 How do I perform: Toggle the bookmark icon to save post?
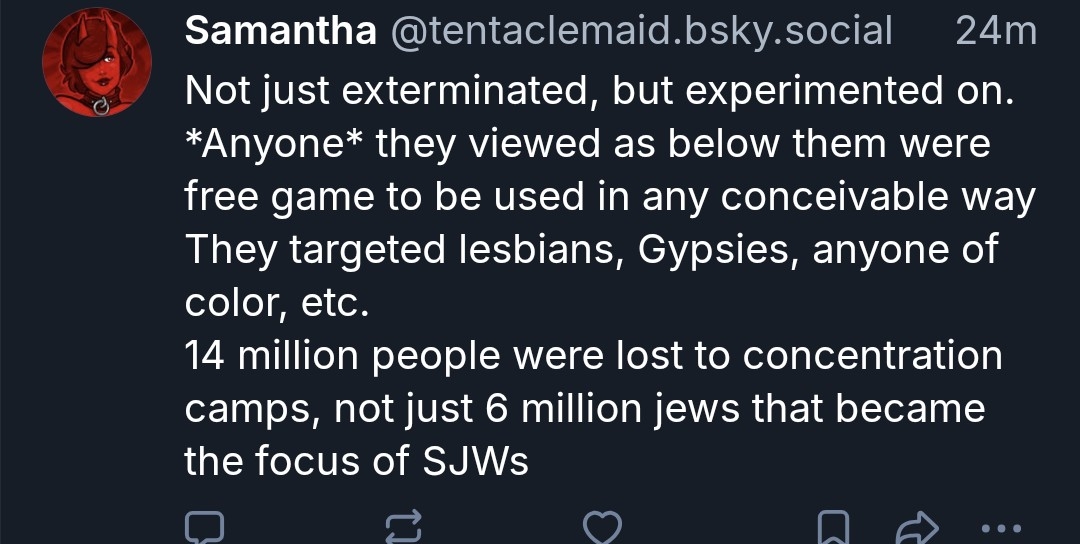point(835,527)
